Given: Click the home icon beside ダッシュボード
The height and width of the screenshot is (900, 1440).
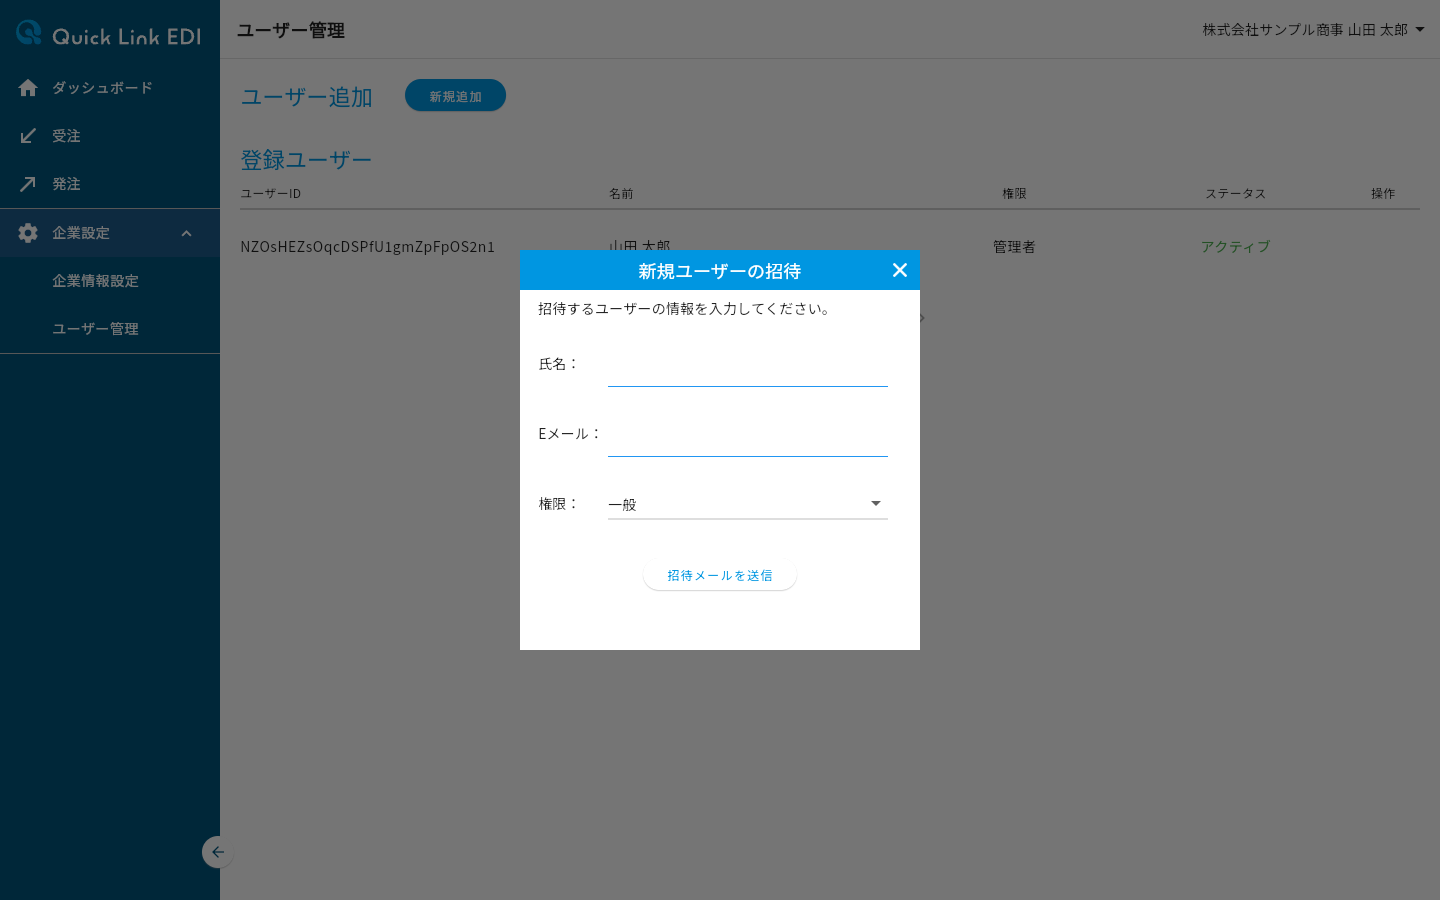Looking at the screenshot, I should (28, 88).
